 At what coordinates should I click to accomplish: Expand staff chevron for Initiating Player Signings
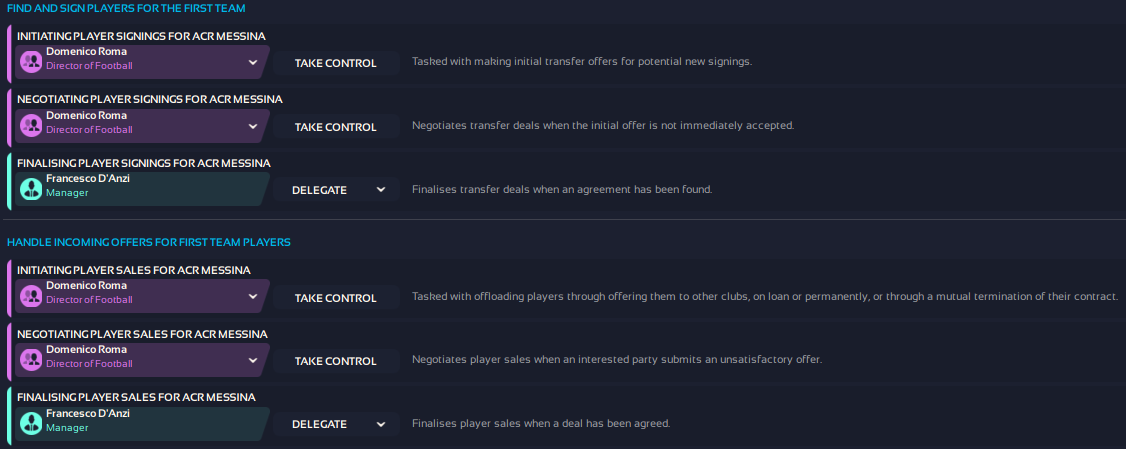click(x=253, y=63)
